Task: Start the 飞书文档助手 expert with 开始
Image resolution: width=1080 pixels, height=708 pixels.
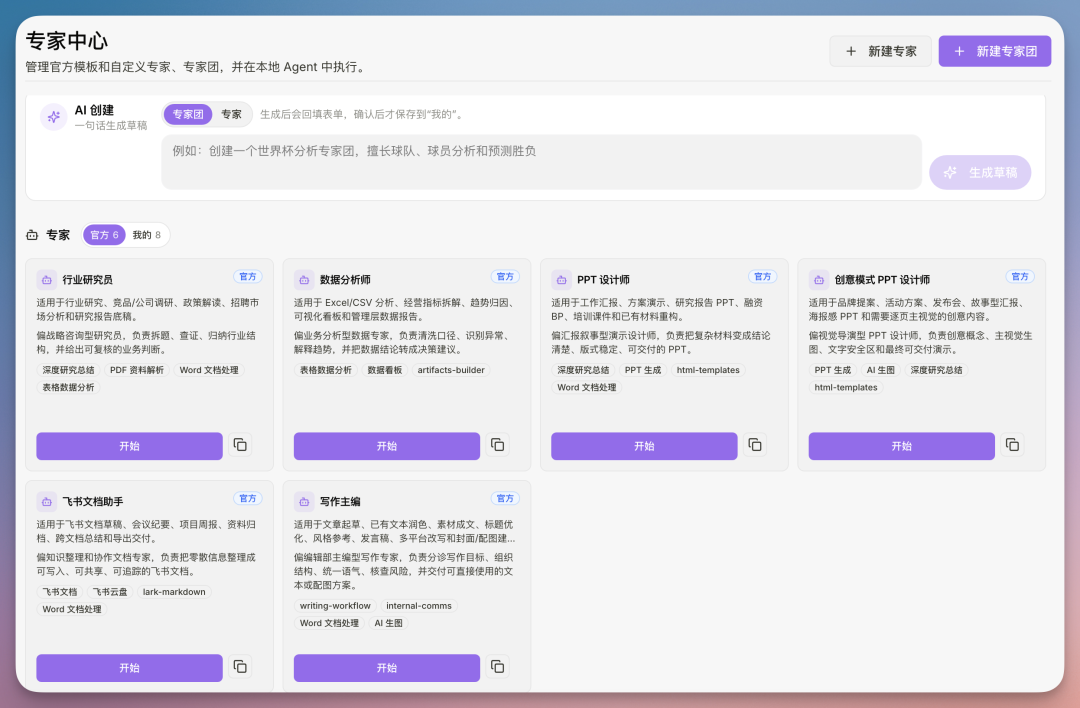Action: [129, 668]
